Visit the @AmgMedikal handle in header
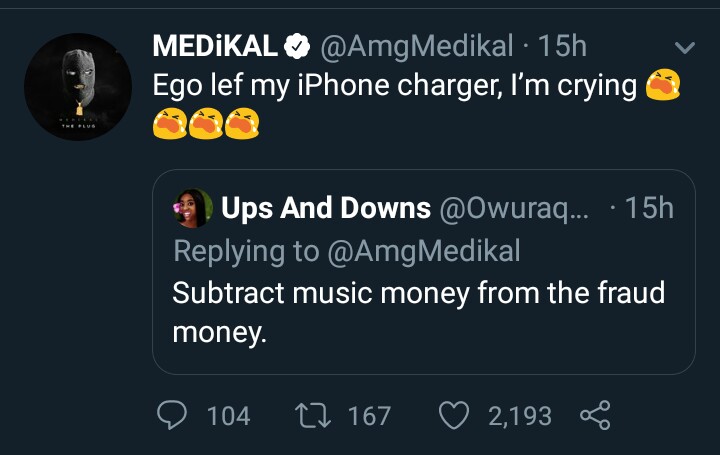 pos(417,46)
